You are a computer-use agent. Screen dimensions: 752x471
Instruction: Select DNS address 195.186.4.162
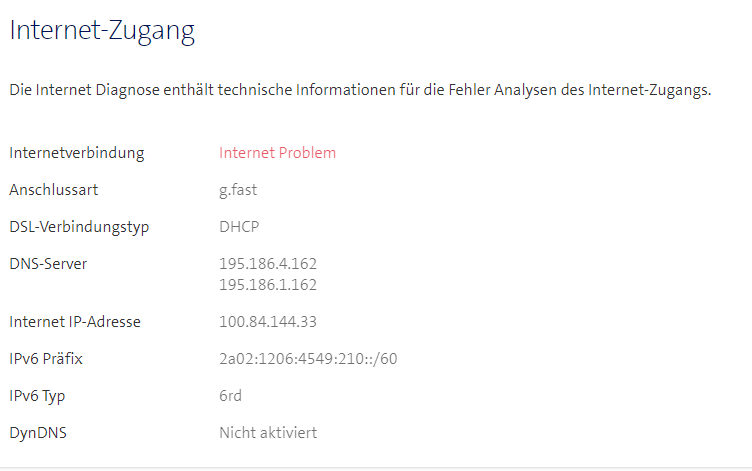pos(268,264)
